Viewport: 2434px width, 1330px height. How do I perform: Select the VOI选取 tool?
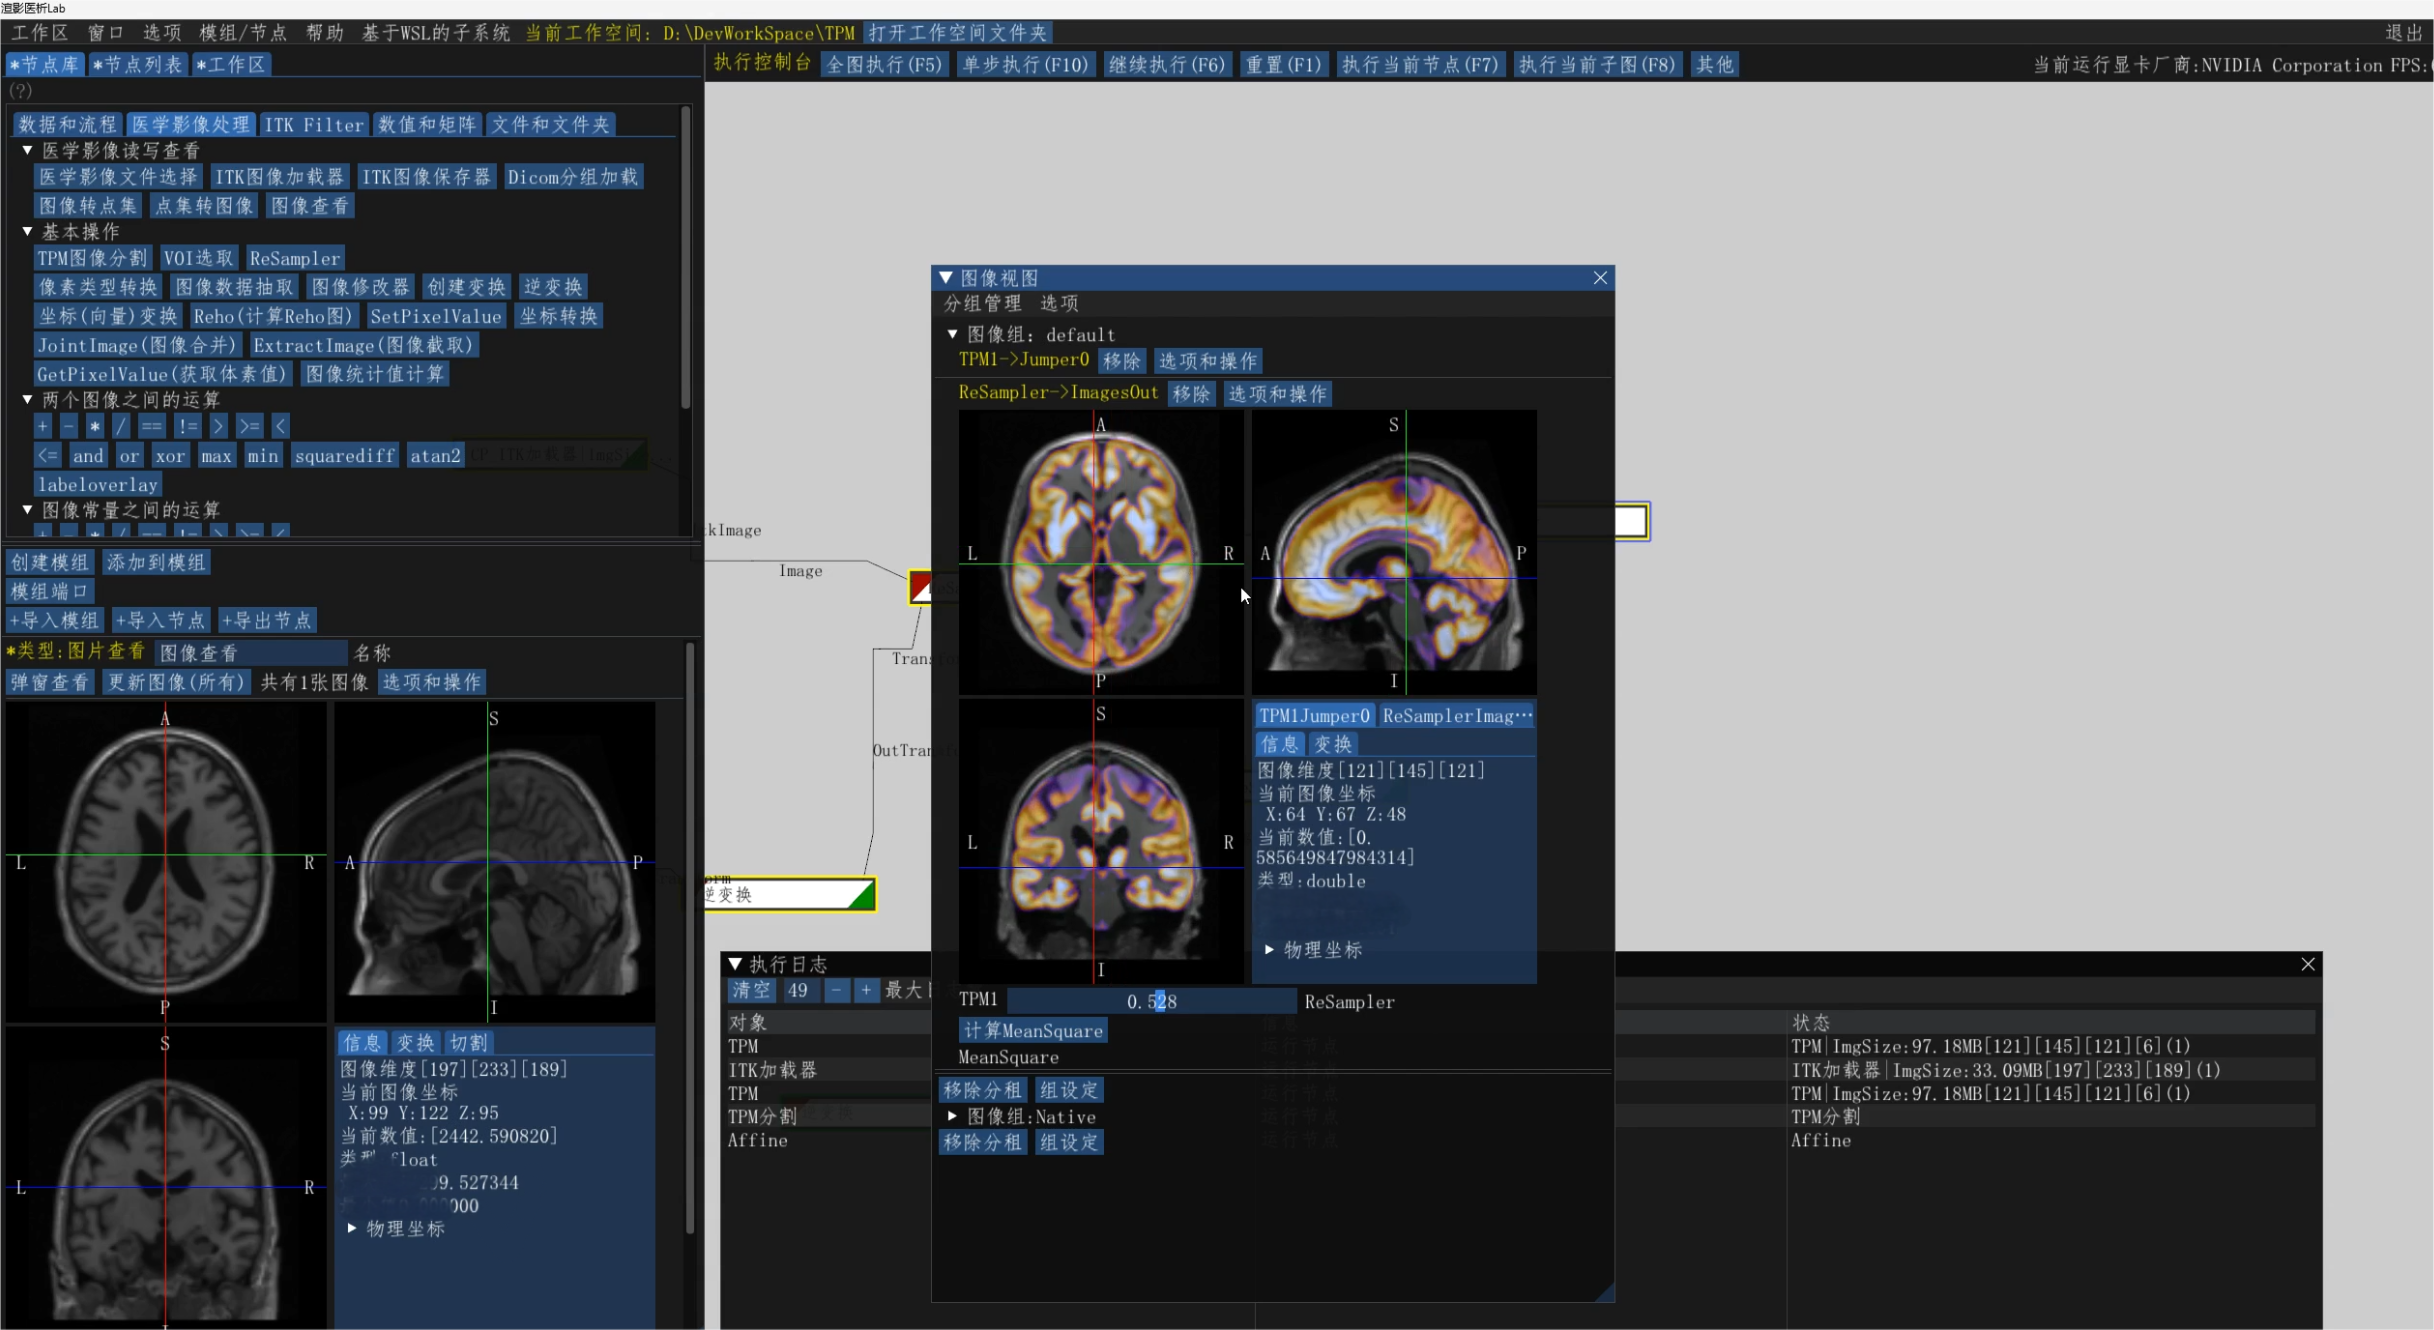pos(198,257)
